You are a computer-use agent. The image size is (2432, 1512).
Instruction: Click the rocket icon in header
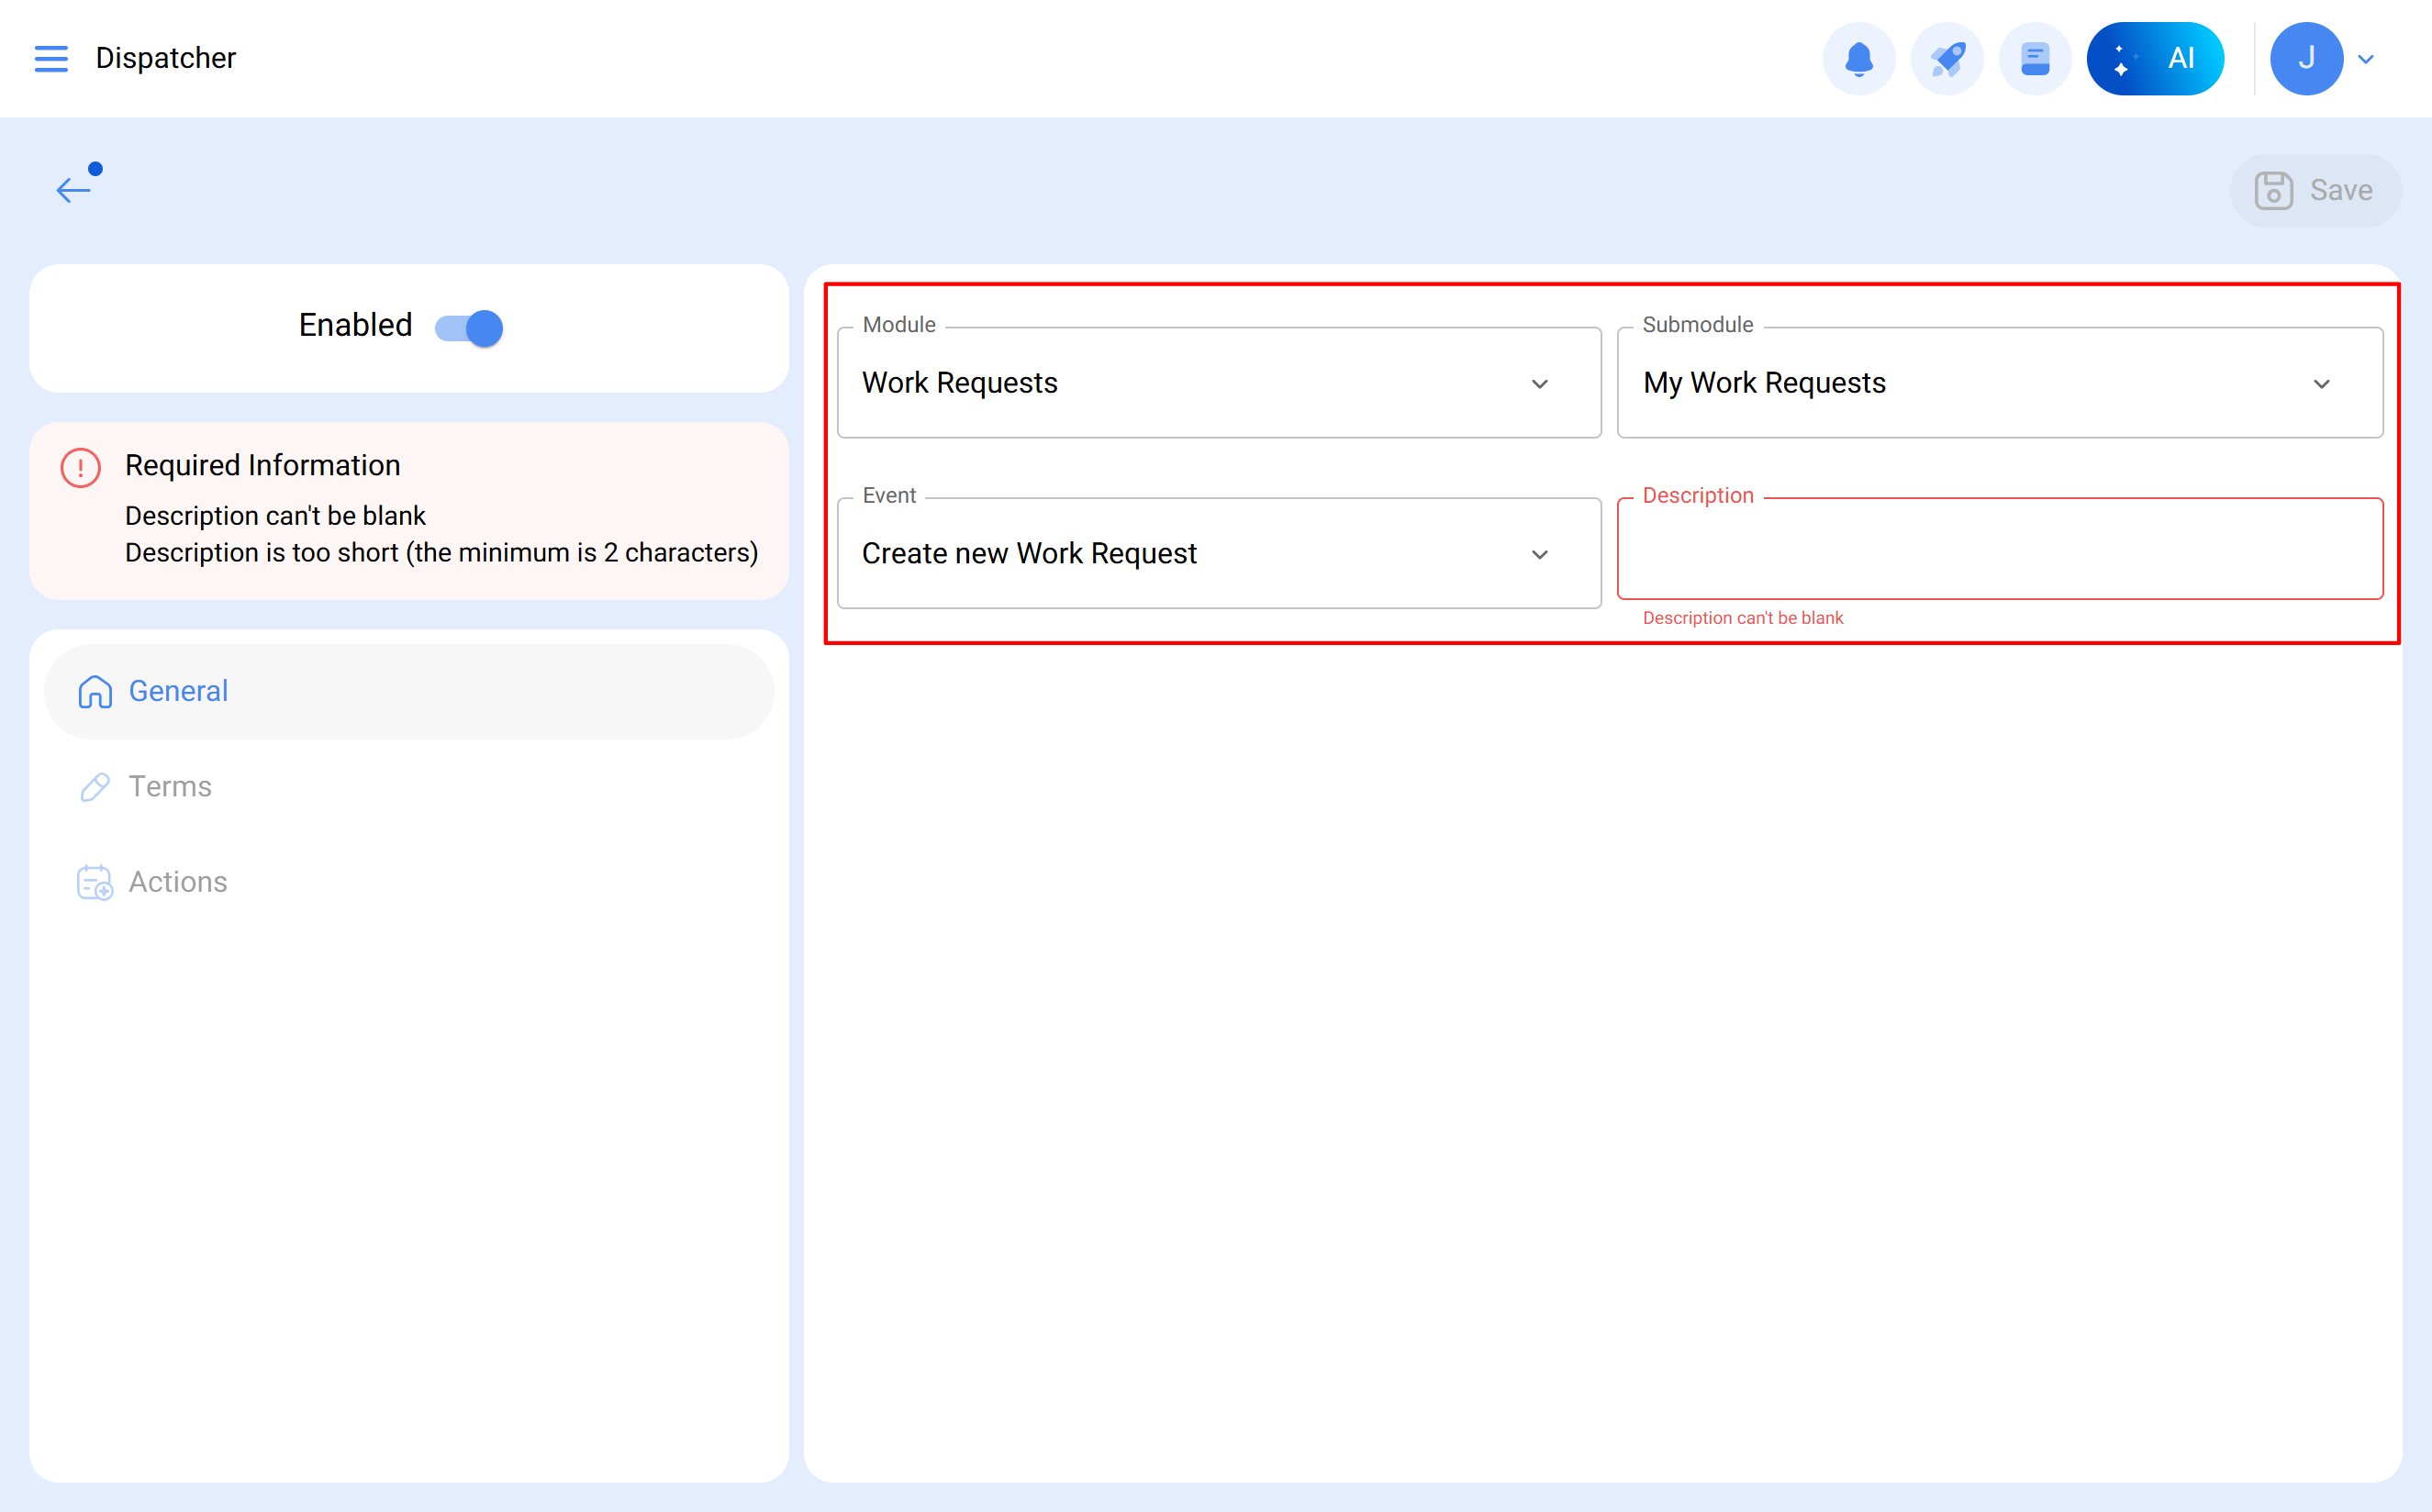click(1946, 59)
